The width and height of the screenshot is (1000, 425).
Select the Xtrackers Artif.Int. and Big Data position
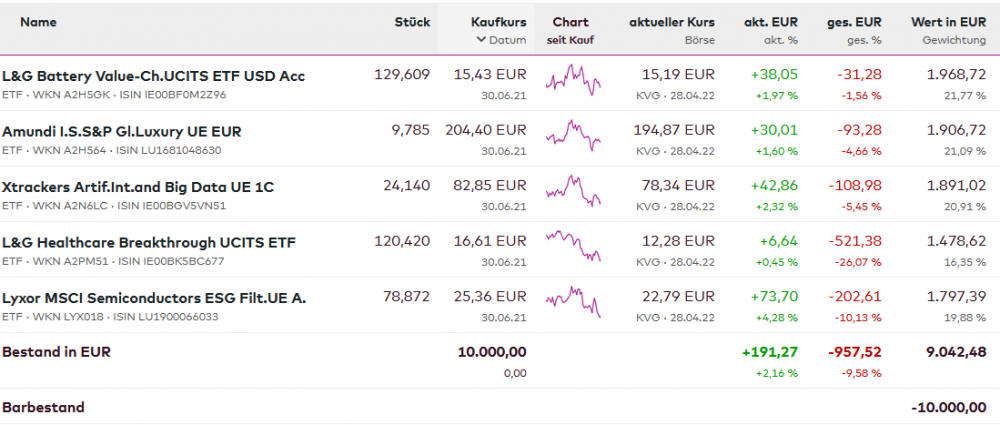[138, 187]
